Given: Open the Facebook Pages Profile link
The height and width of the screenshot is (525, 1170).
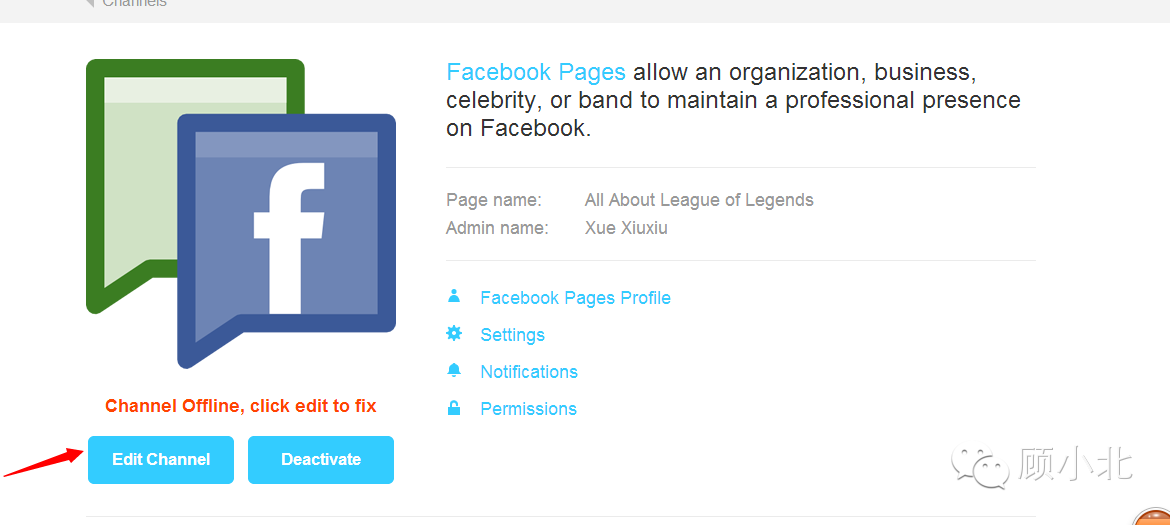Looking at the screenshot, I should (575, 298).
